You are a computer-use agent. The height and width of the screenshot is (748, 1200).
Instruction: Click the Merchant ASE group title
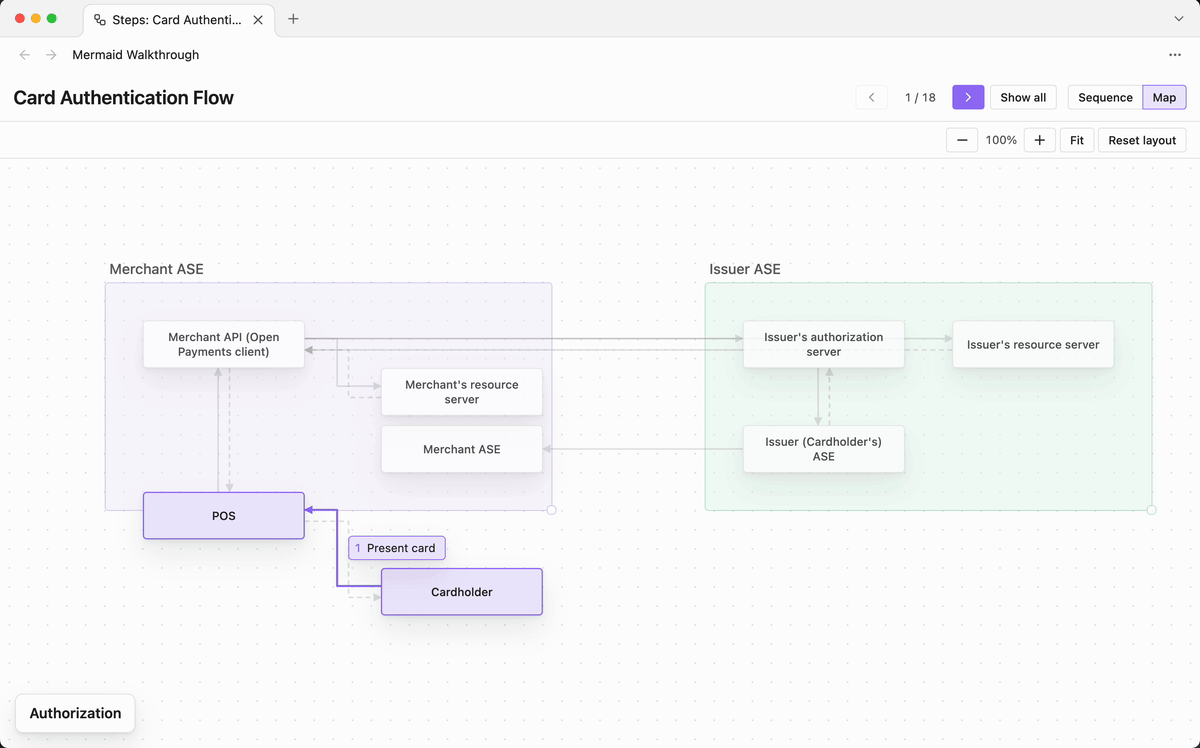[x=156, y=269]
